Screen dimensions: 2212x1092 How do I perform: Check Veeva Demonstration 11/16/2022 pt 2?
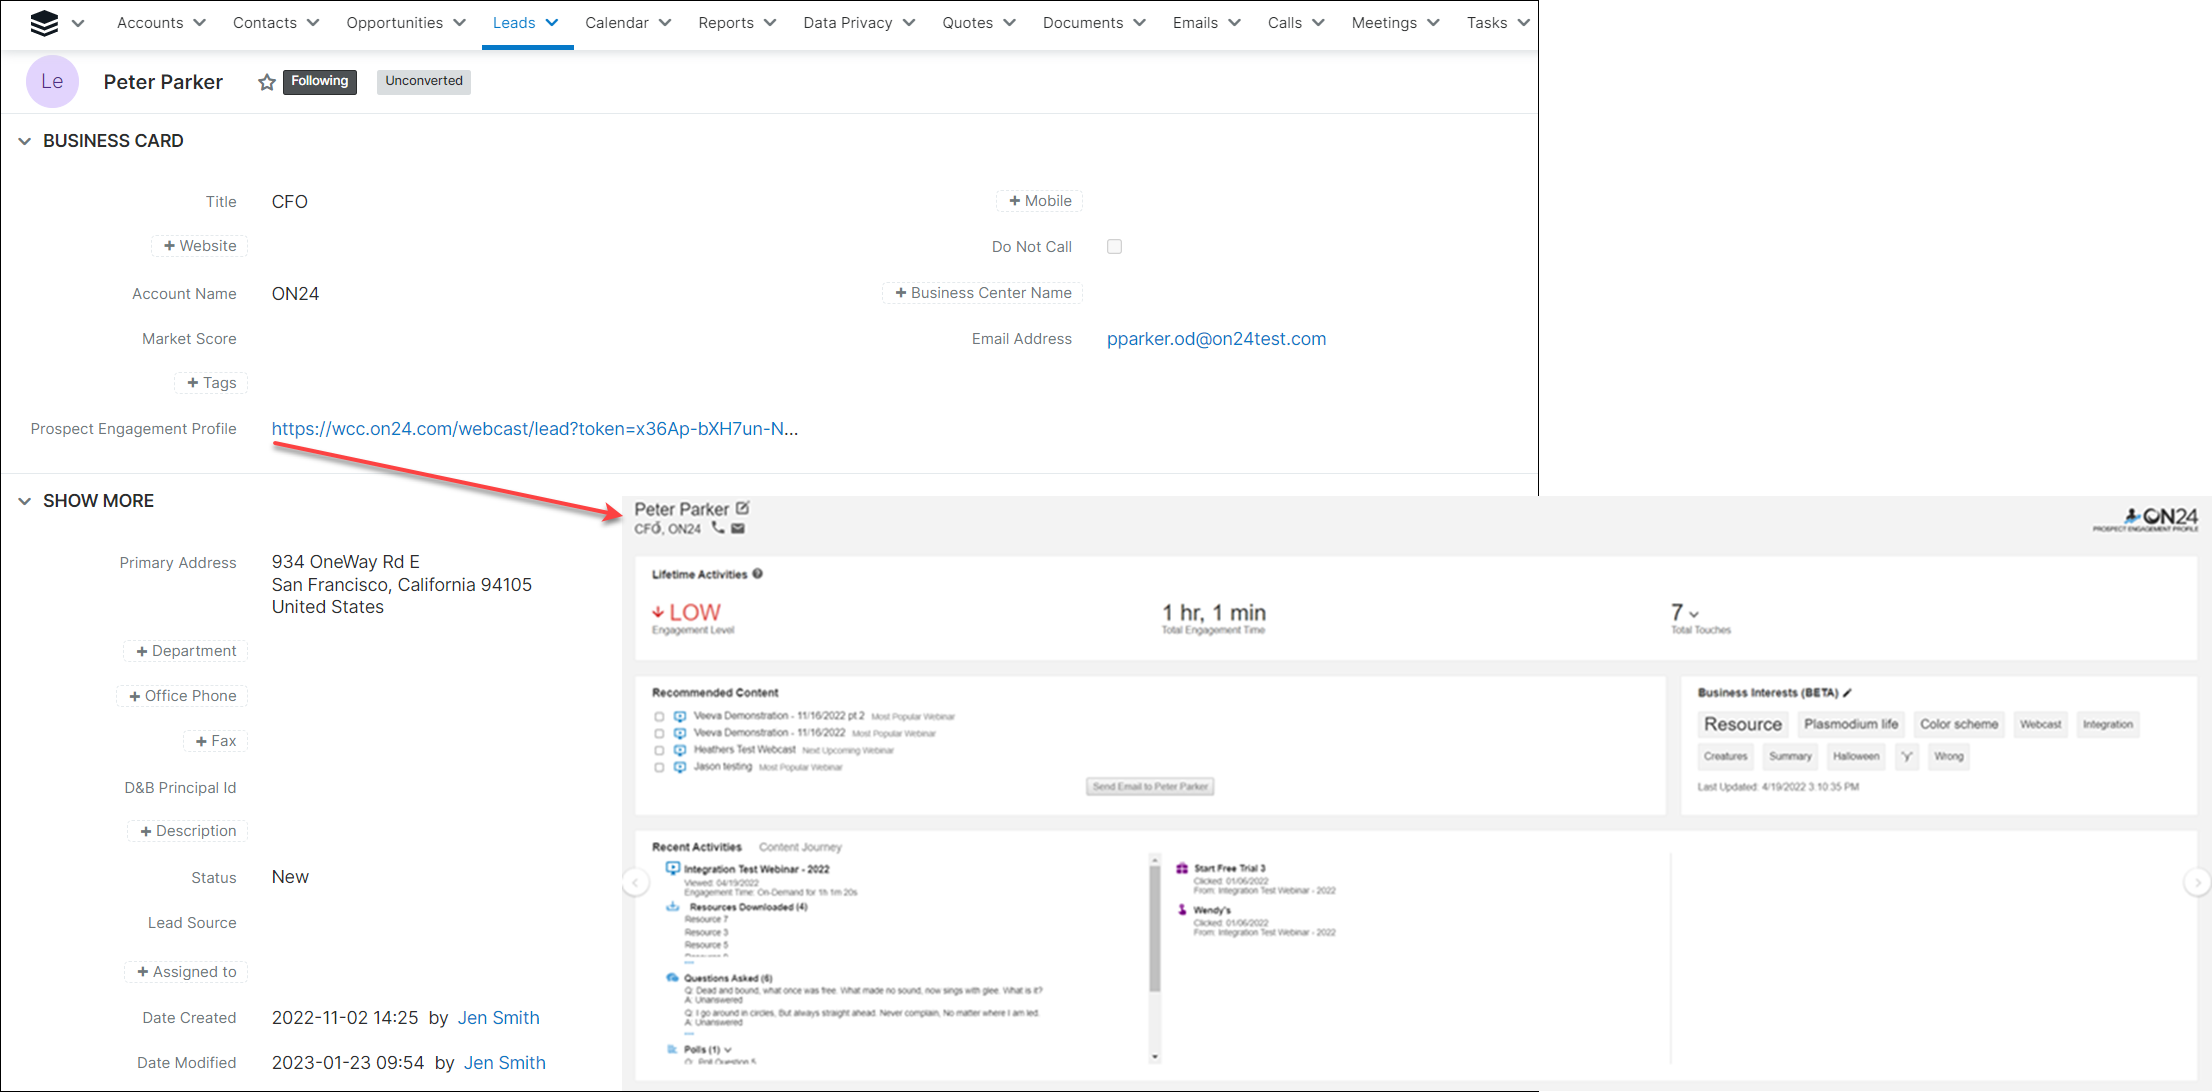[x=659, y=716]
